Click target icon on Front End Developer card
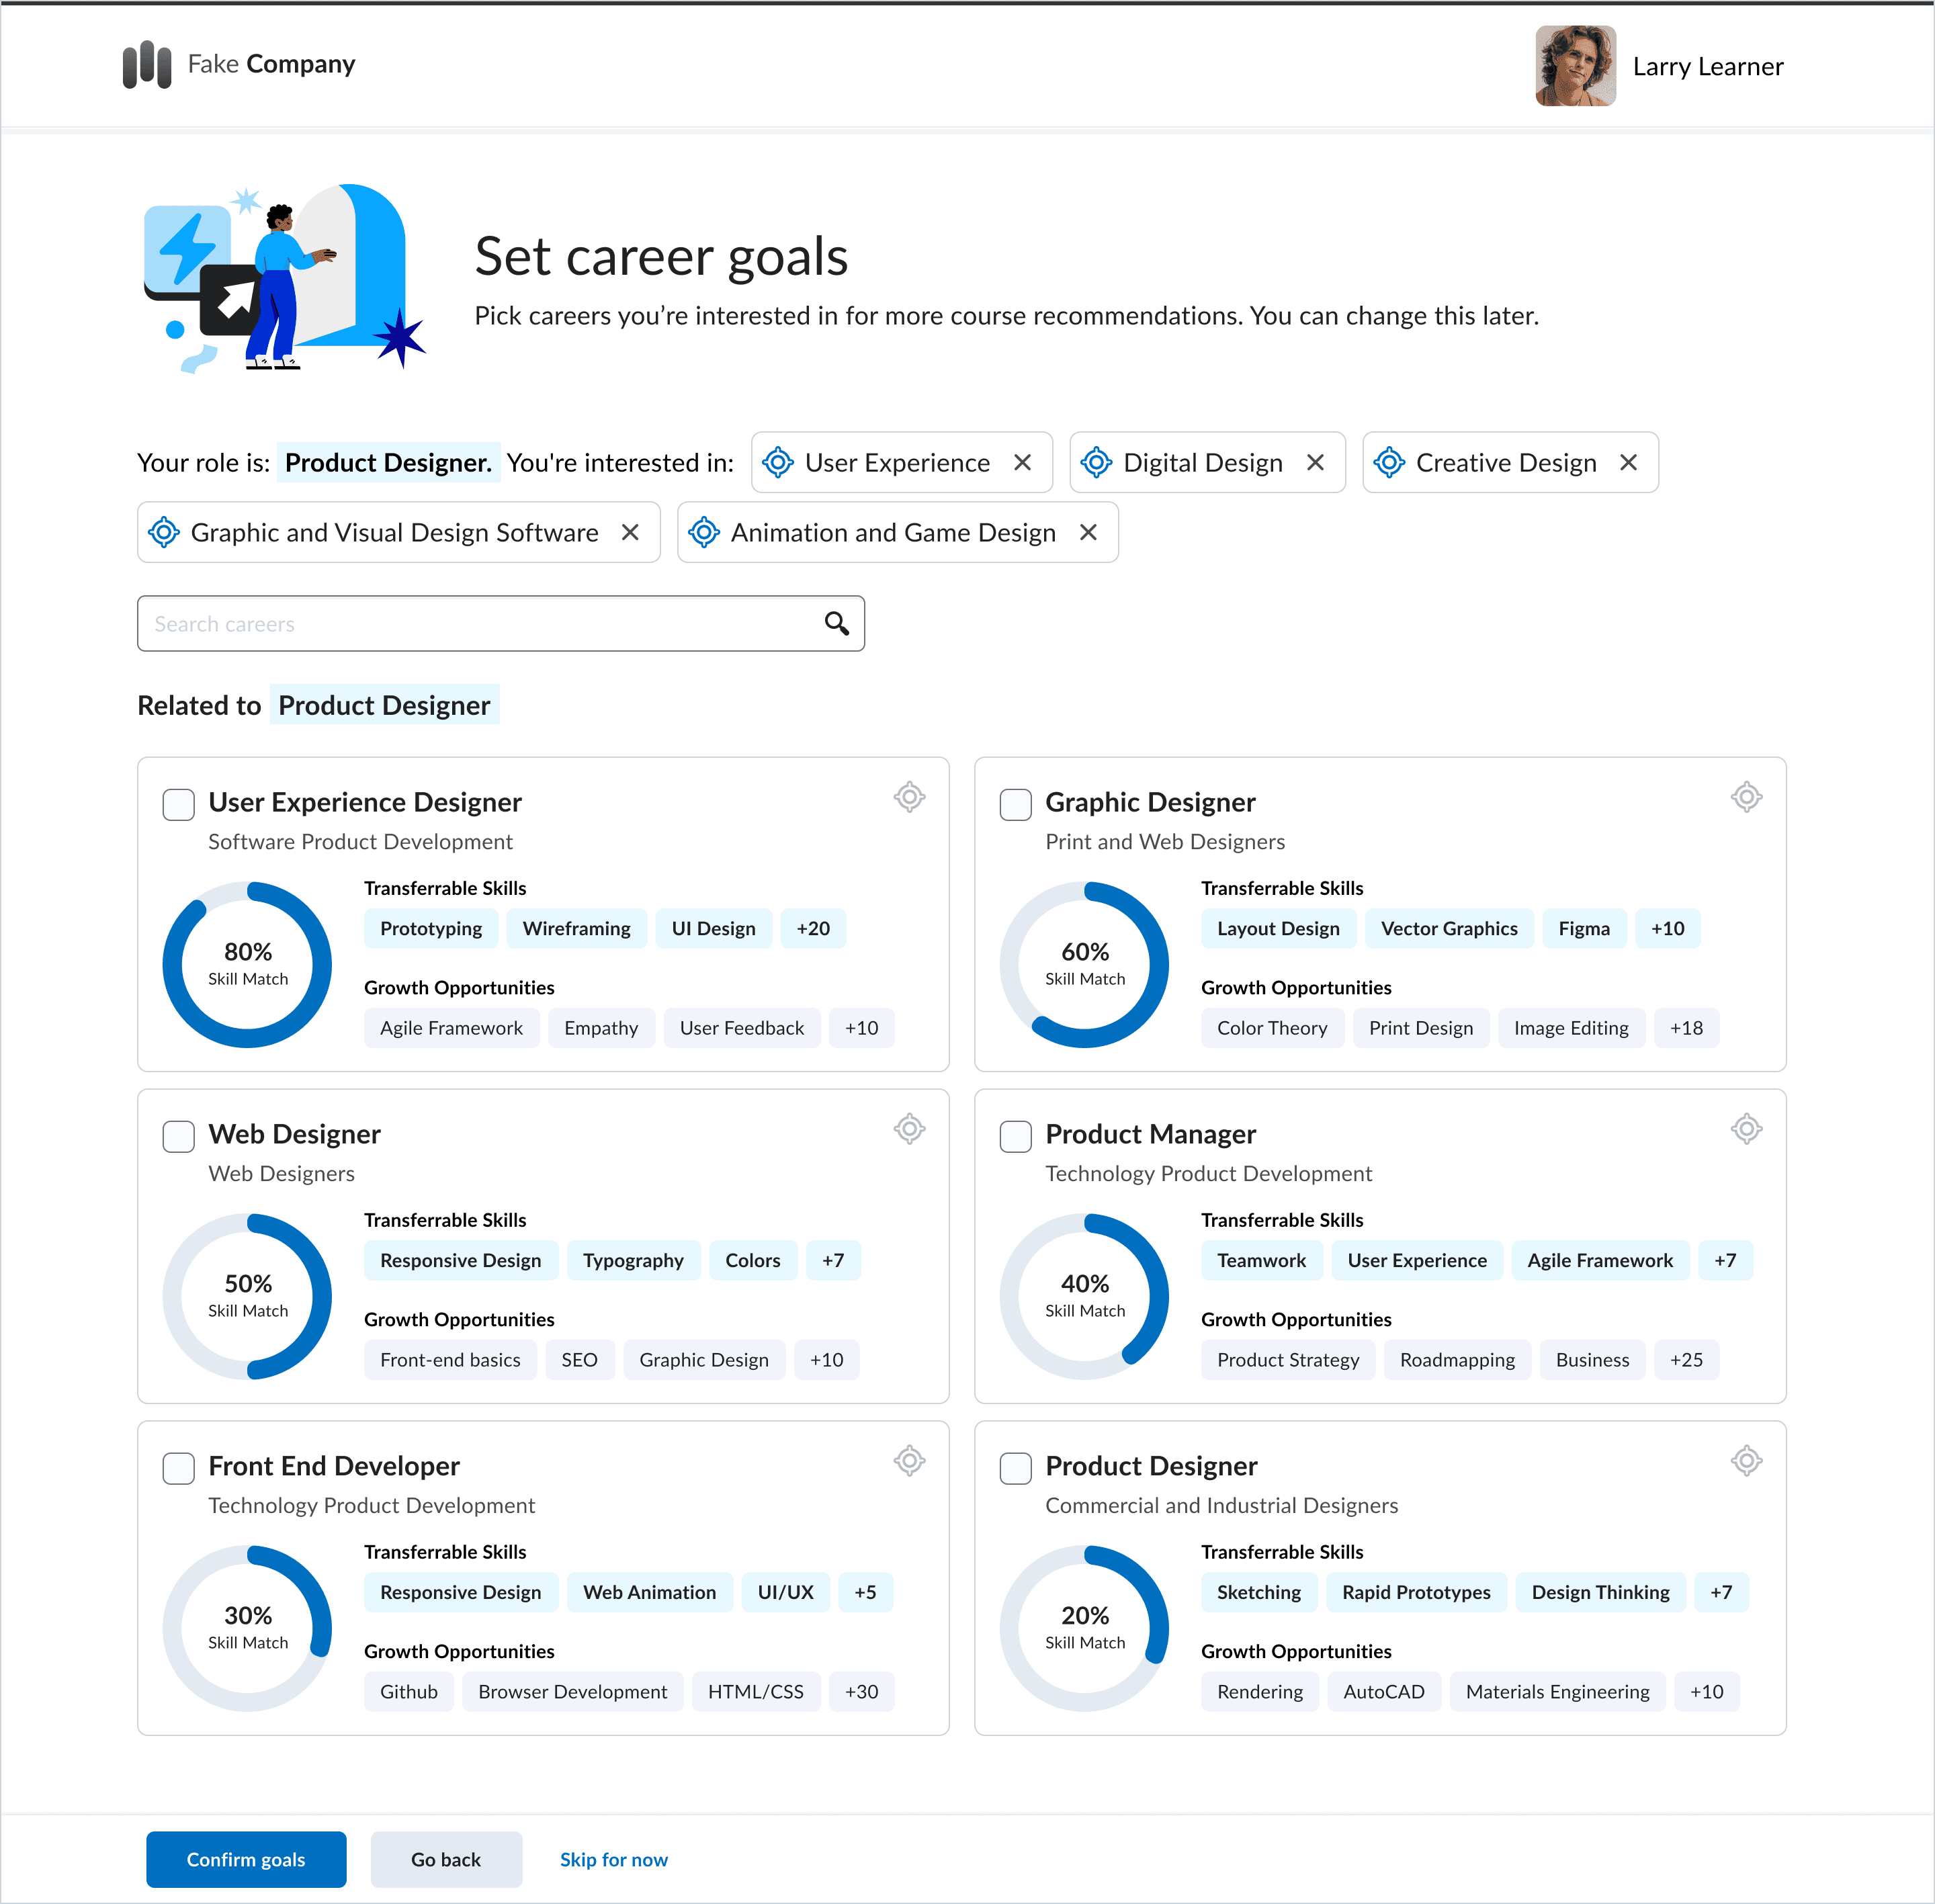Screen dimensions: 1935x1904 [909, 1461]
